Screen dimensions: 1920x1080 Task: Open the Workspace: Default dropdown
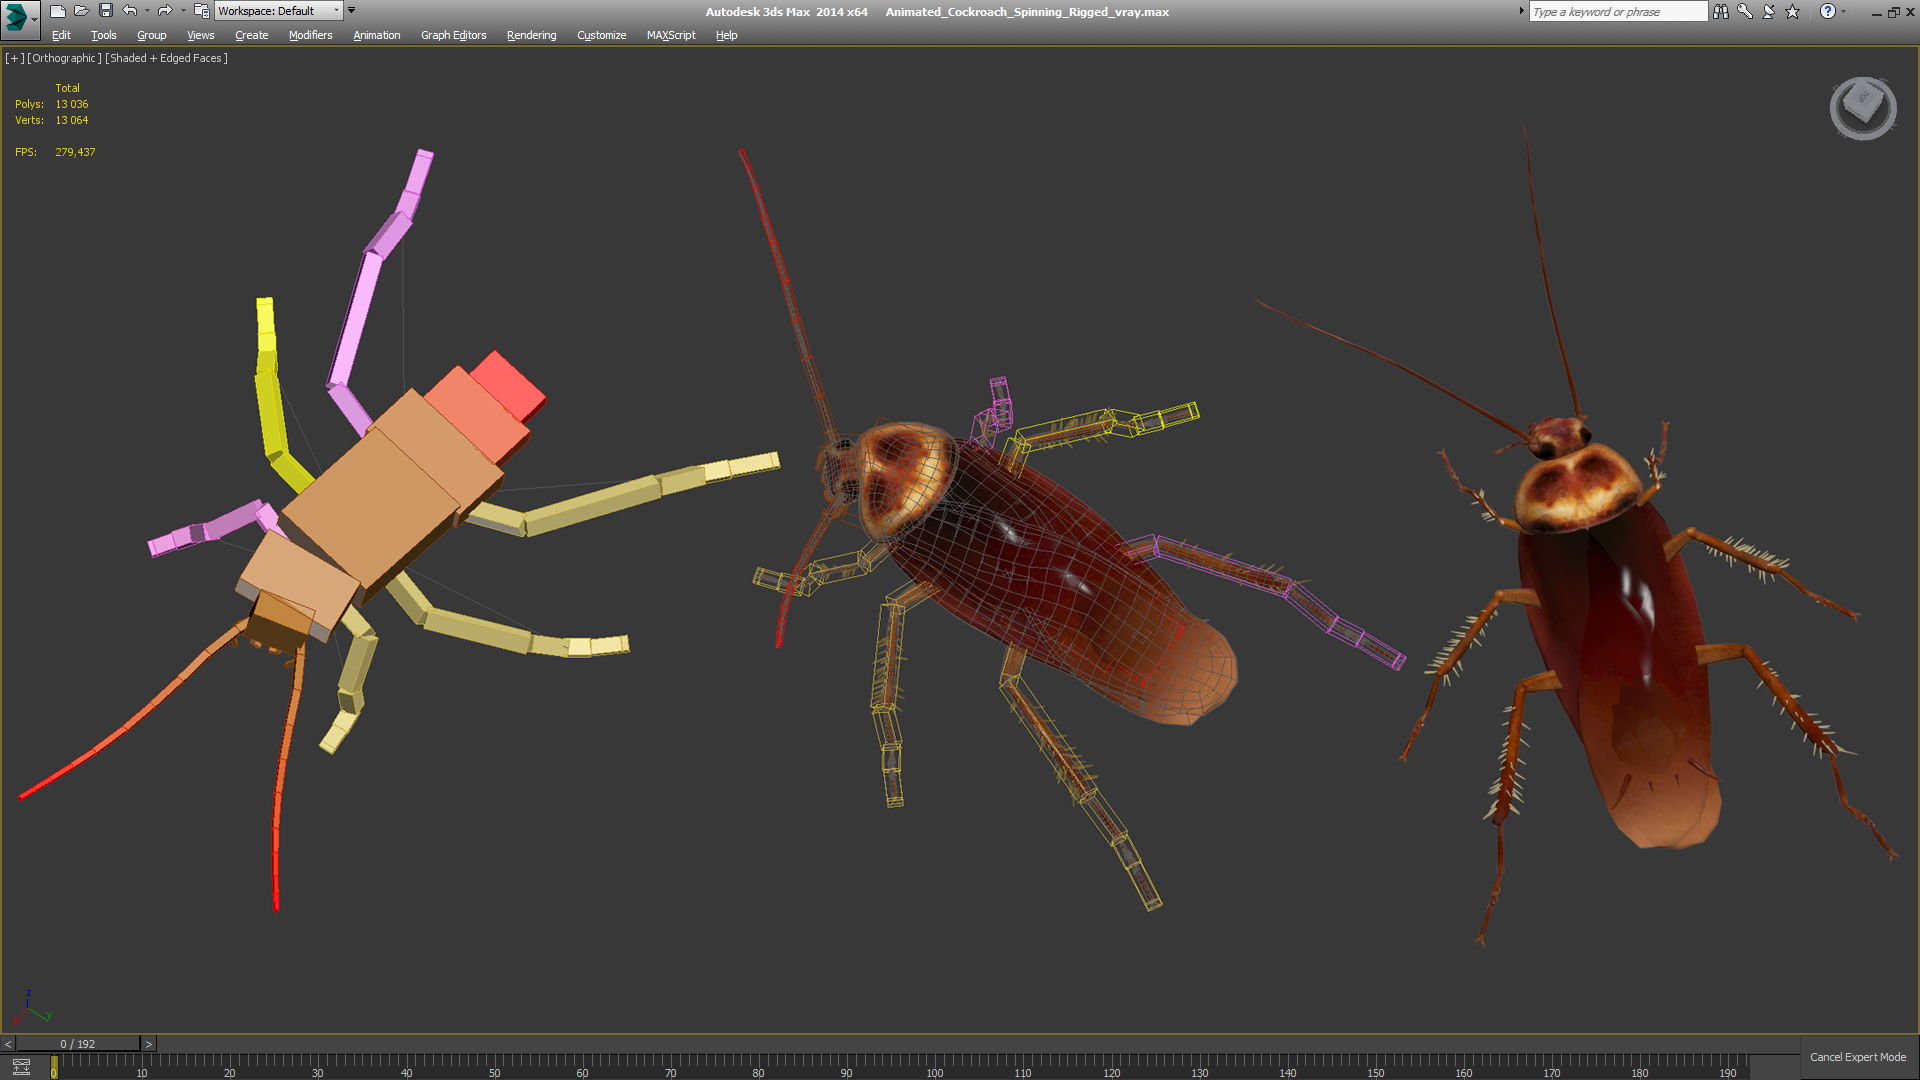tap(278, 11)
